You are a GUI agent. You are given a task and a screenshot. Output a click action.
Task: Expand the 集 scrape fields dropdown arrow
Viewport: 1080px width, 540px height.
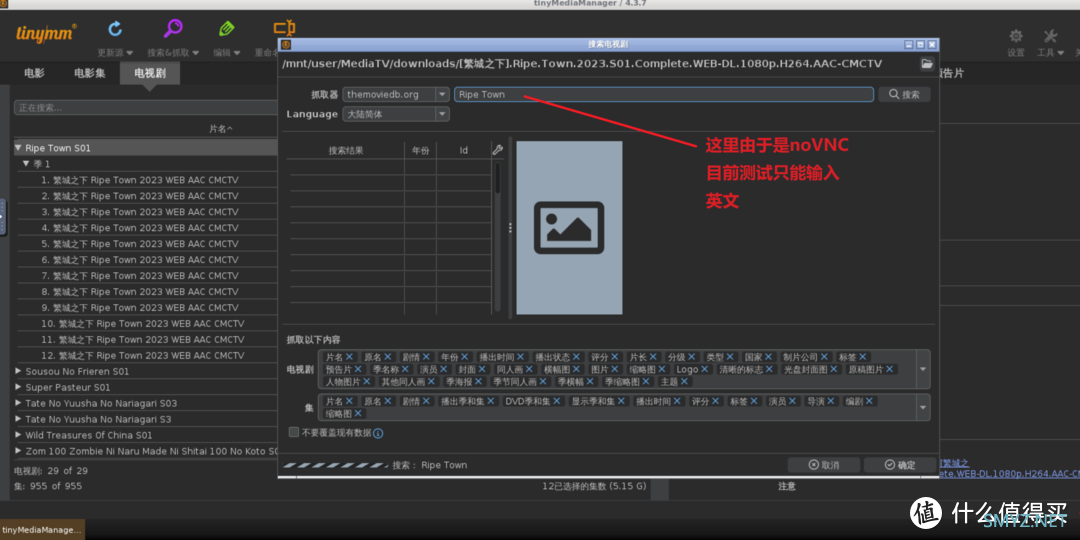click(x=923, y=407)
